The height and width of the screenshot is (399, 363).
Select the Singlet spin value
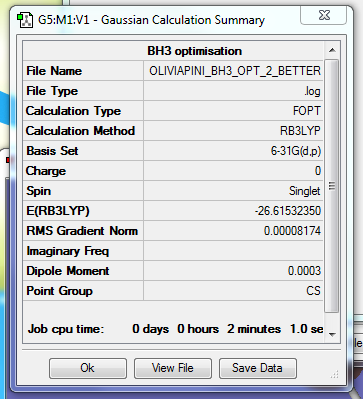click(304, 191)
